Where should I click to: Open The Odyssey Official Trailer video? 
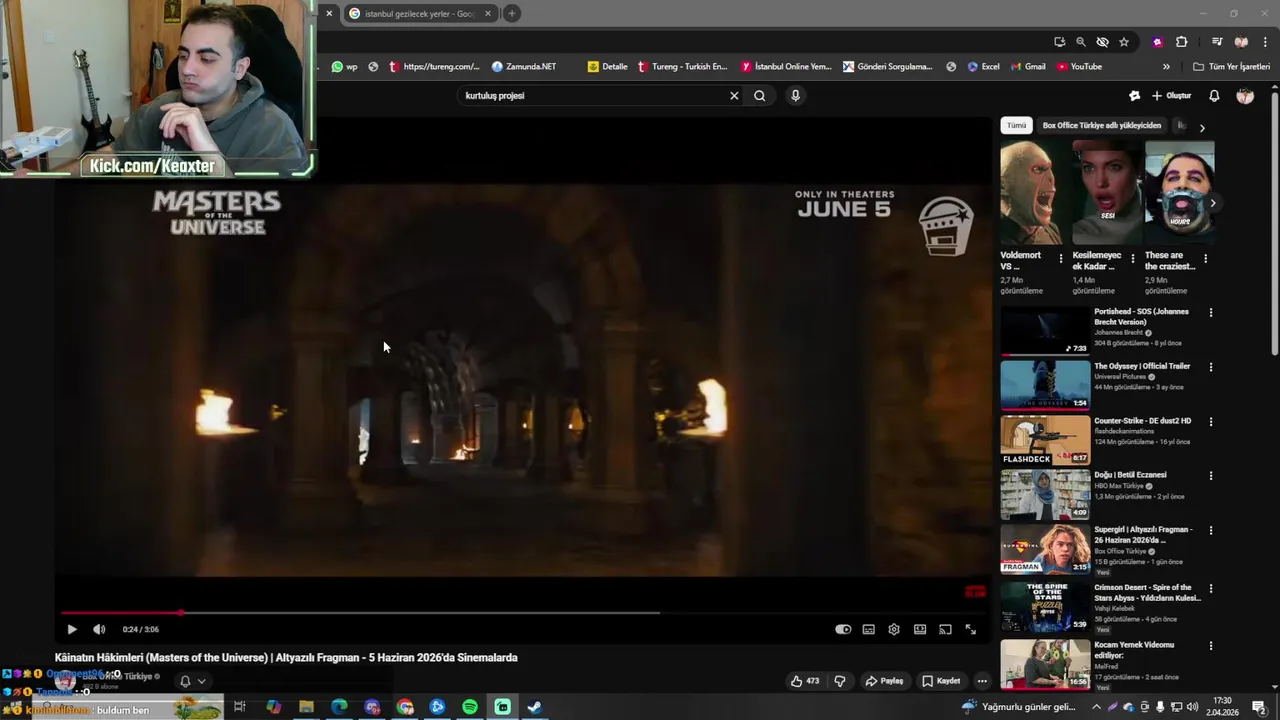point(1046,385)
